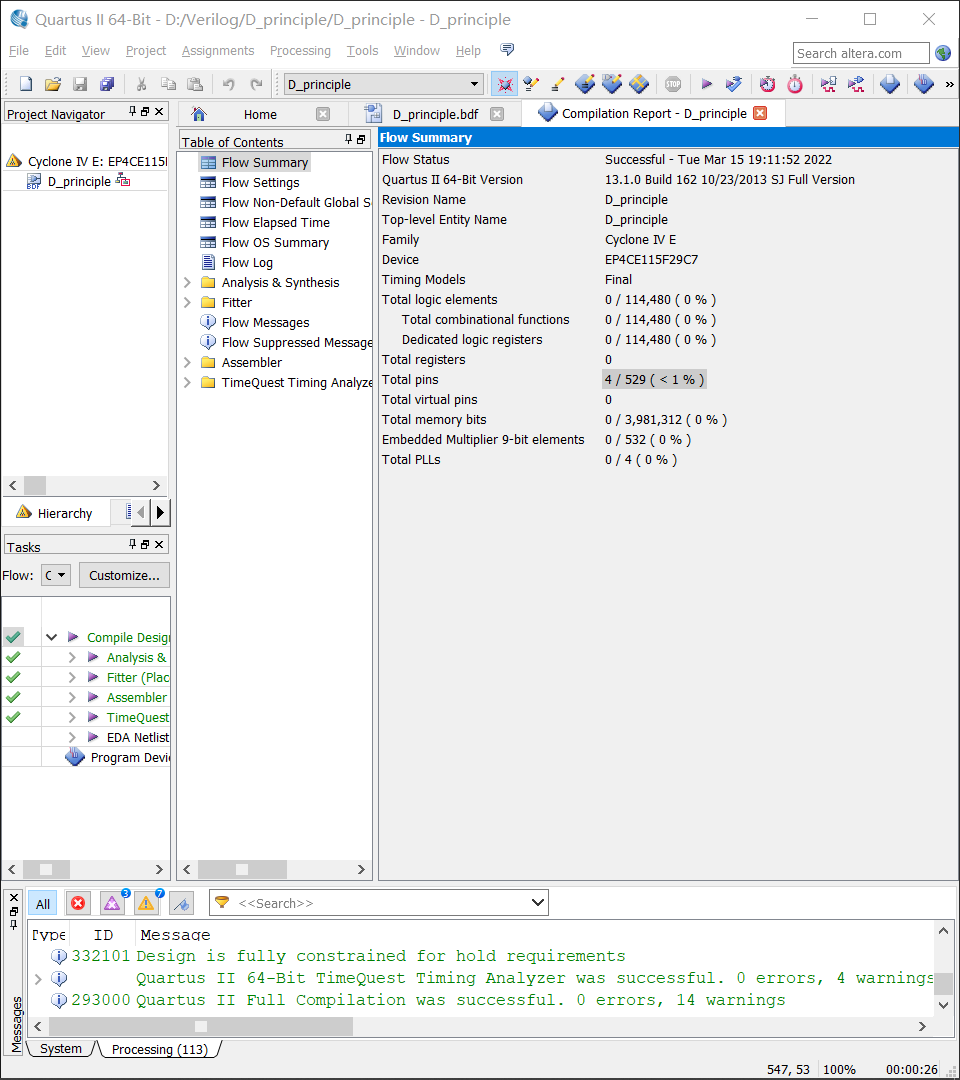
Task: Select the All messages filter button
Action: click(43, 903)
